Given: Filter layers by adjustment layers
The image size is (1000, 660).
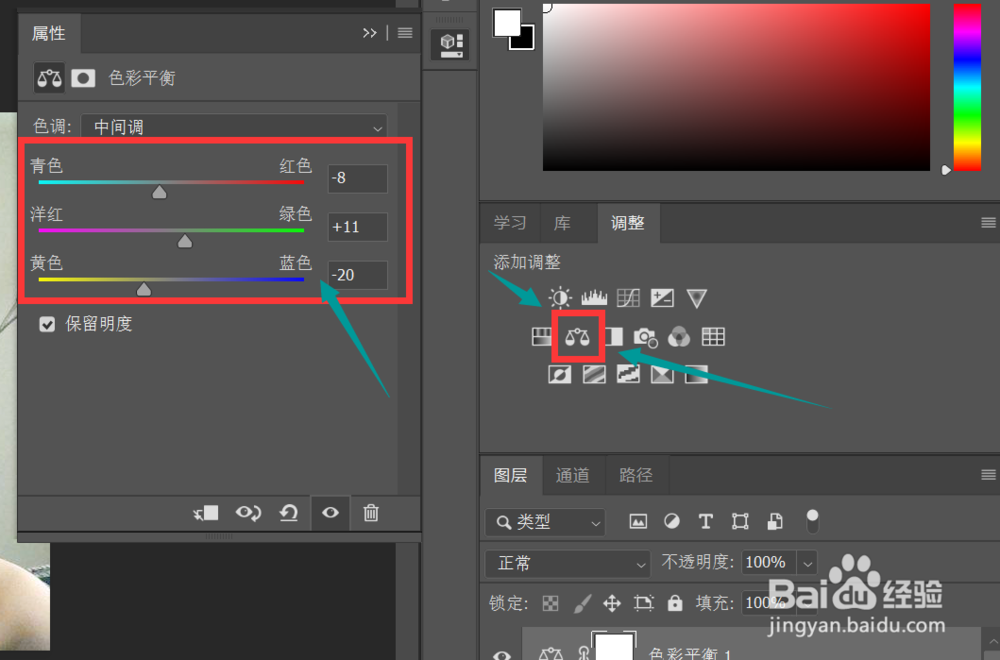Looking at the screenshot, I should pos(672,522).
